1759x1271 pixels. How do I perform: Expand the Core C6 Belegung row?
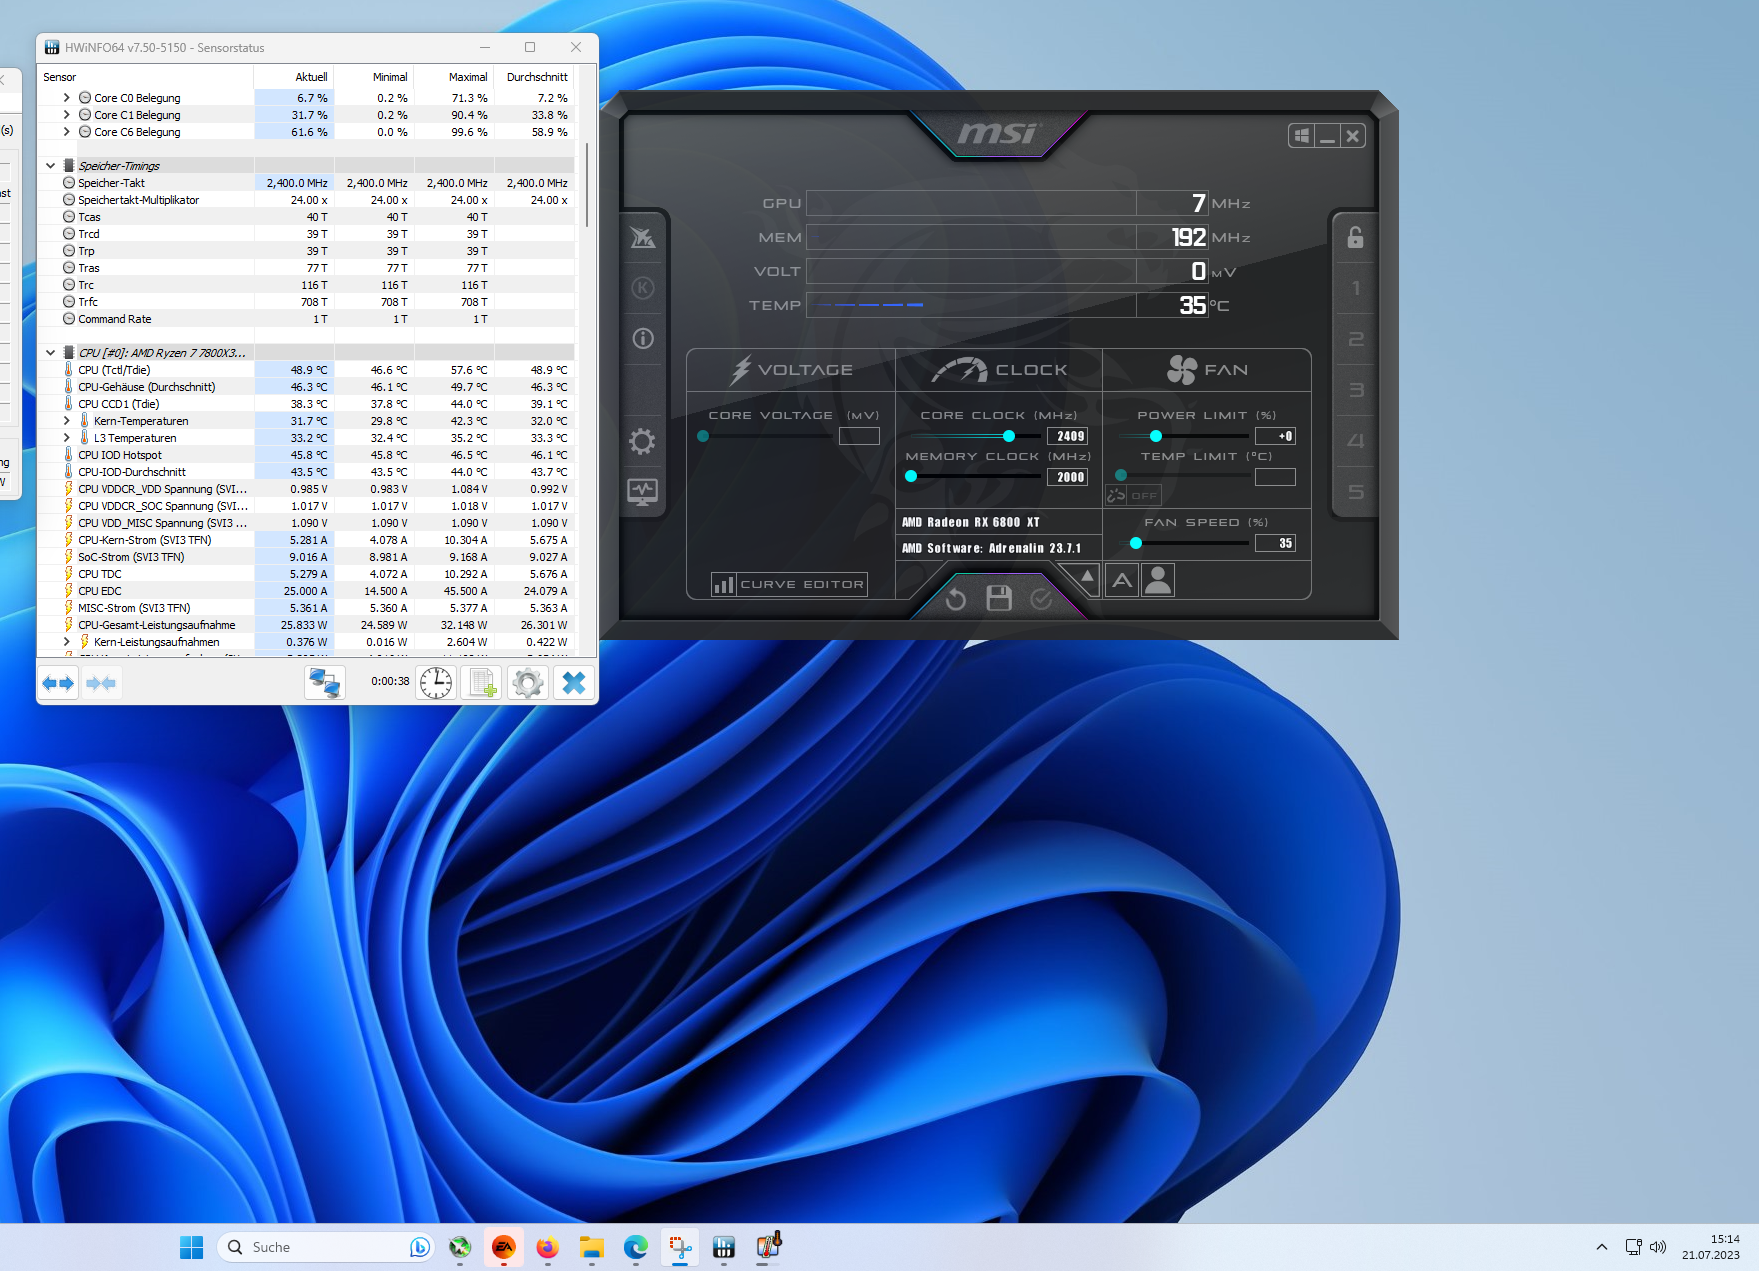(67, 132)
